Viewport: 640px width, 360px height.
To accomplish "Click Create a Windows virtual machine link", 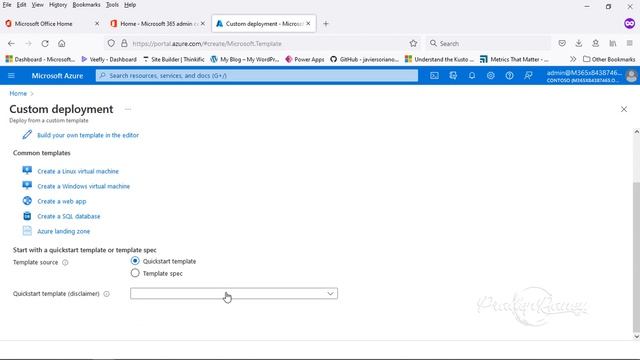I will (83, 186).
